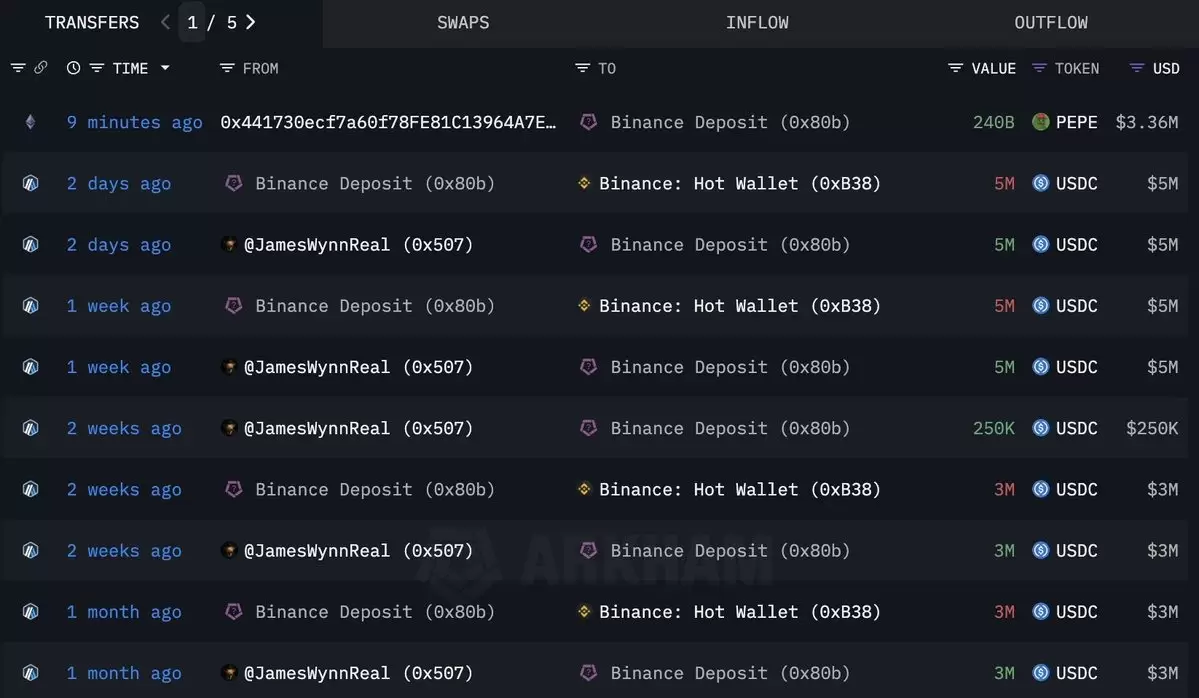Click JamesWynnReal avatar in $250K row
The width and height of the screenshot is (1199, 698).
pyautogui.click(x=229, y=427)
